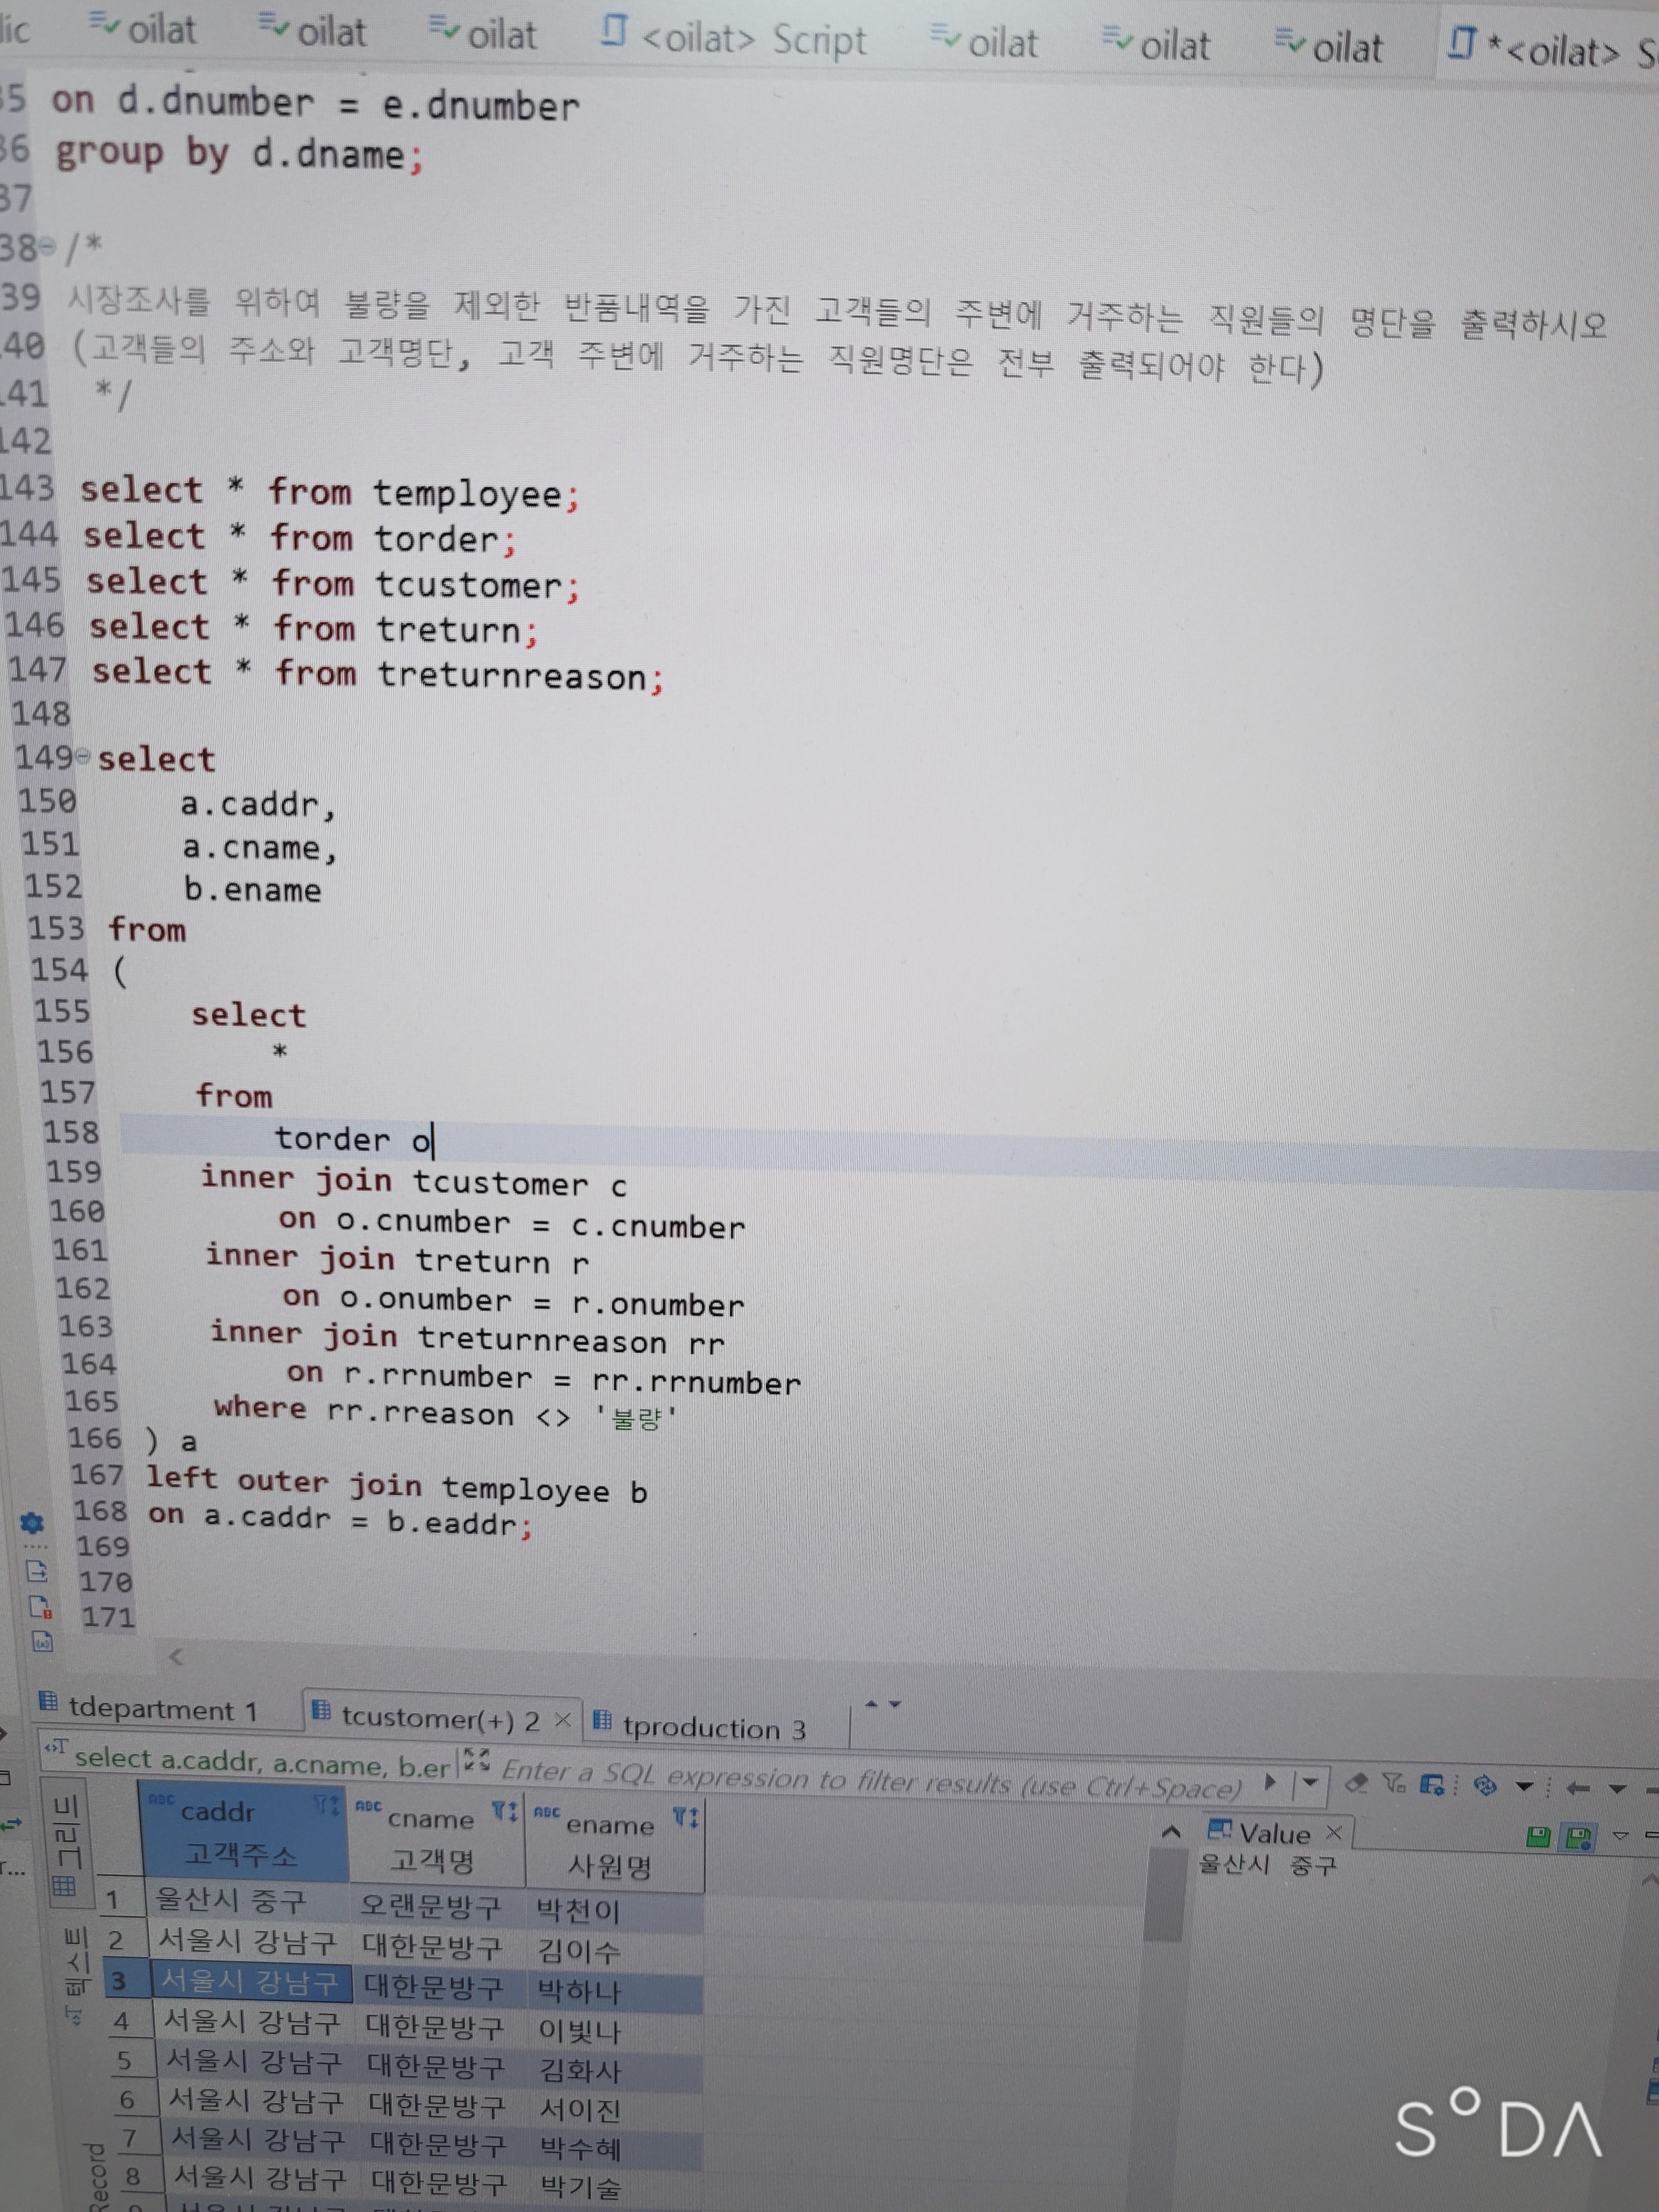Click the show output log file icon

click(x=37, y=1571)
